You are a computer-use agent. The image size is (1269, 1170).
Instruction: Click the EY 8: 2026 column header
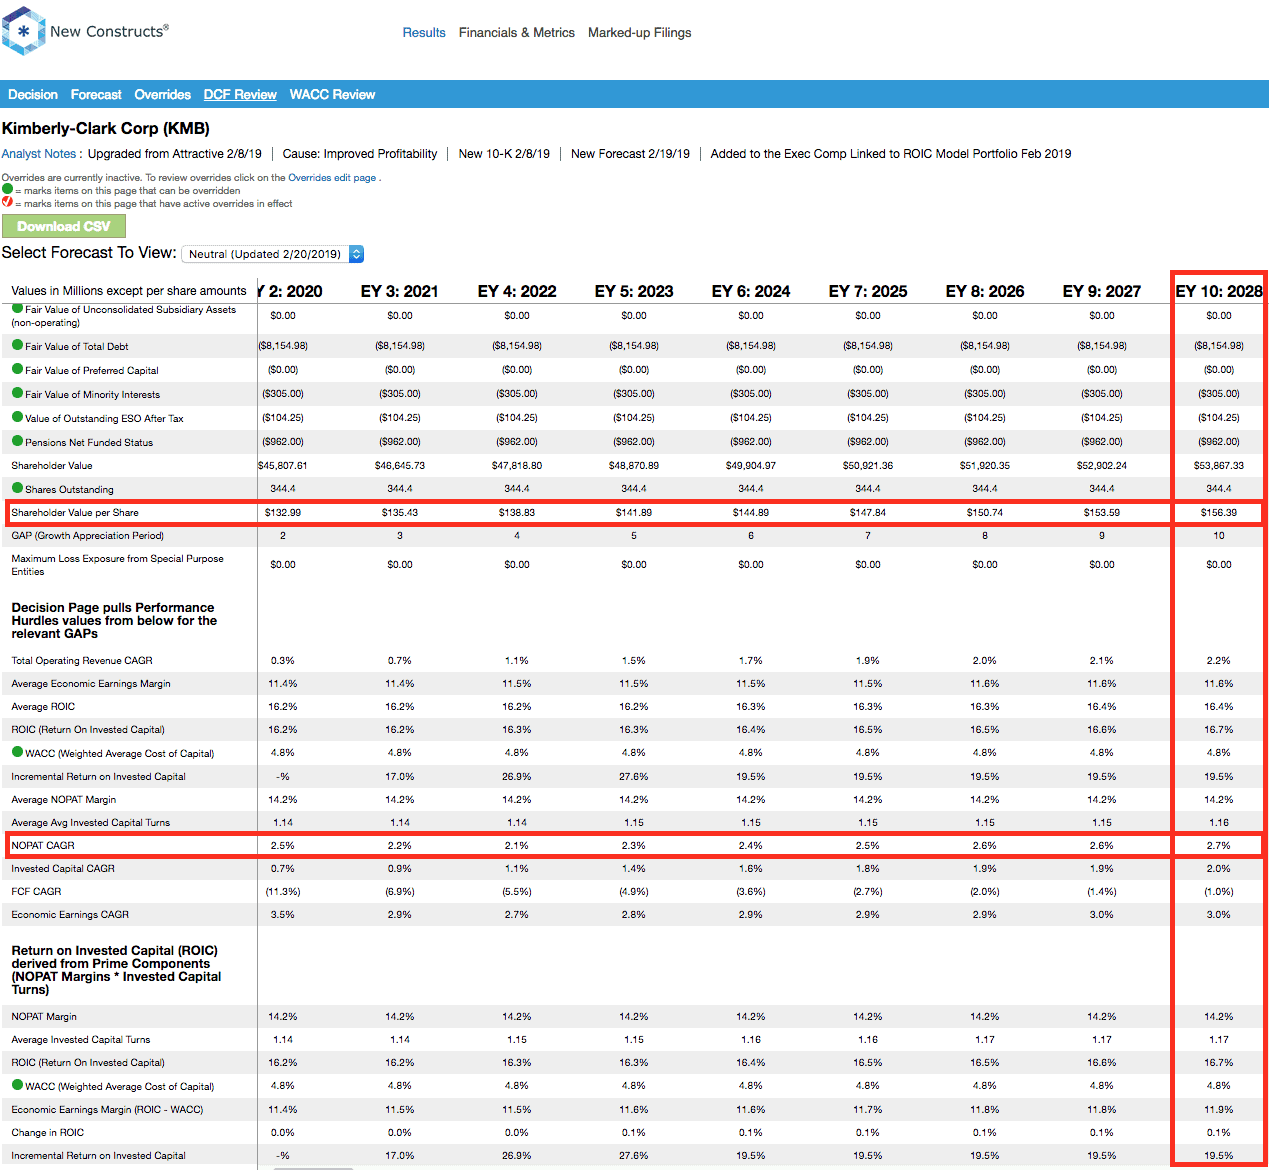985,291
